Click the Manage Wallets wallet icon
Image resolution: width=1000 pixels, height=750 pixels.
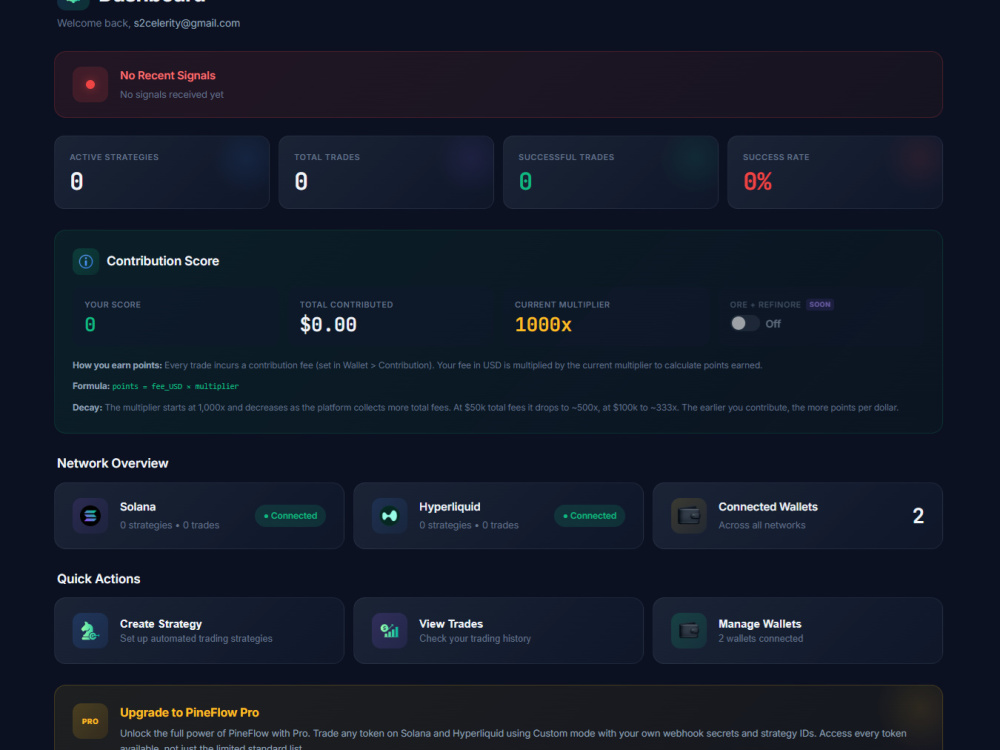[x=689, y=631]
